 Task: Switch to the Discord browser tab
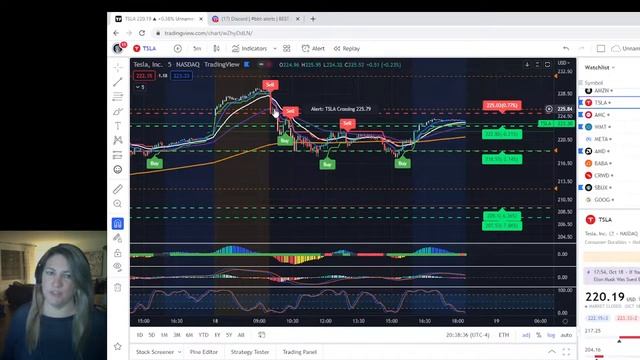[255, 19]
